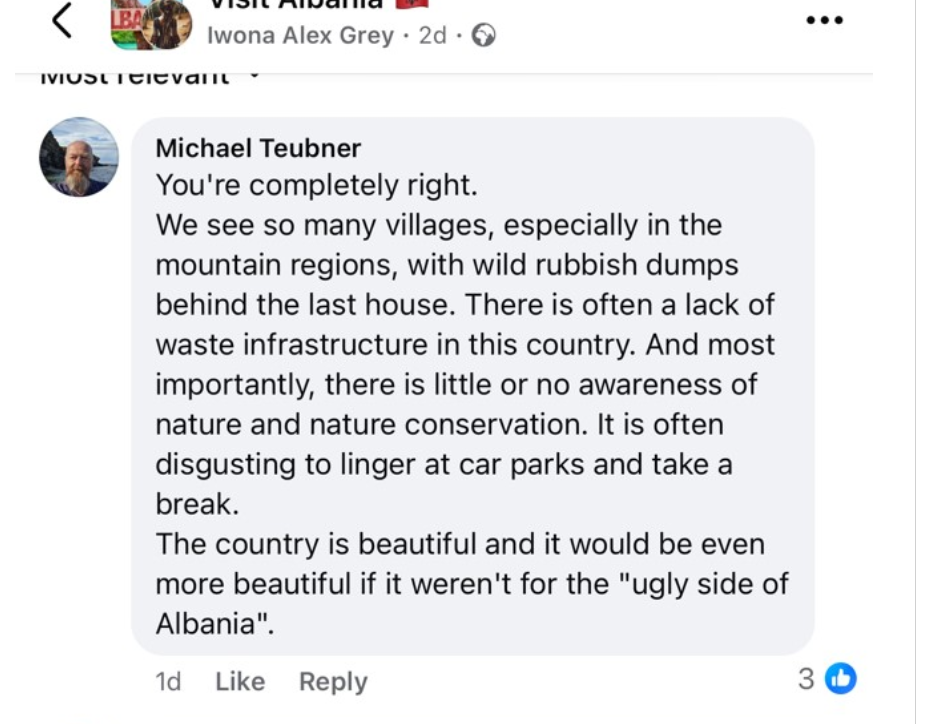926x724 pixels.
Task: Click the post's 2d timestamp
Action: 433,36
